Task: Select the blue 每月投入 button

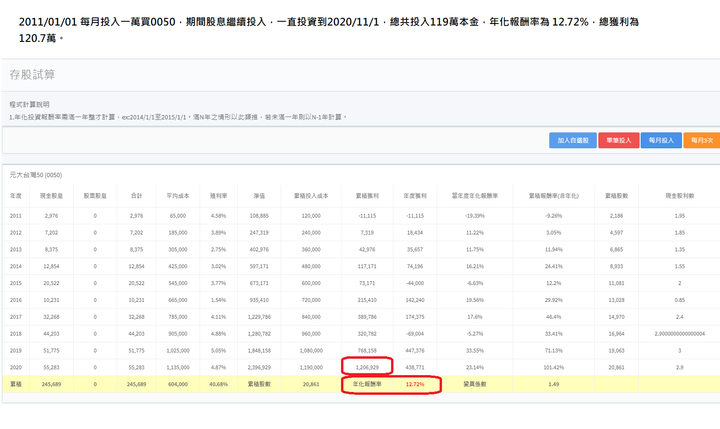Action: 661,141
